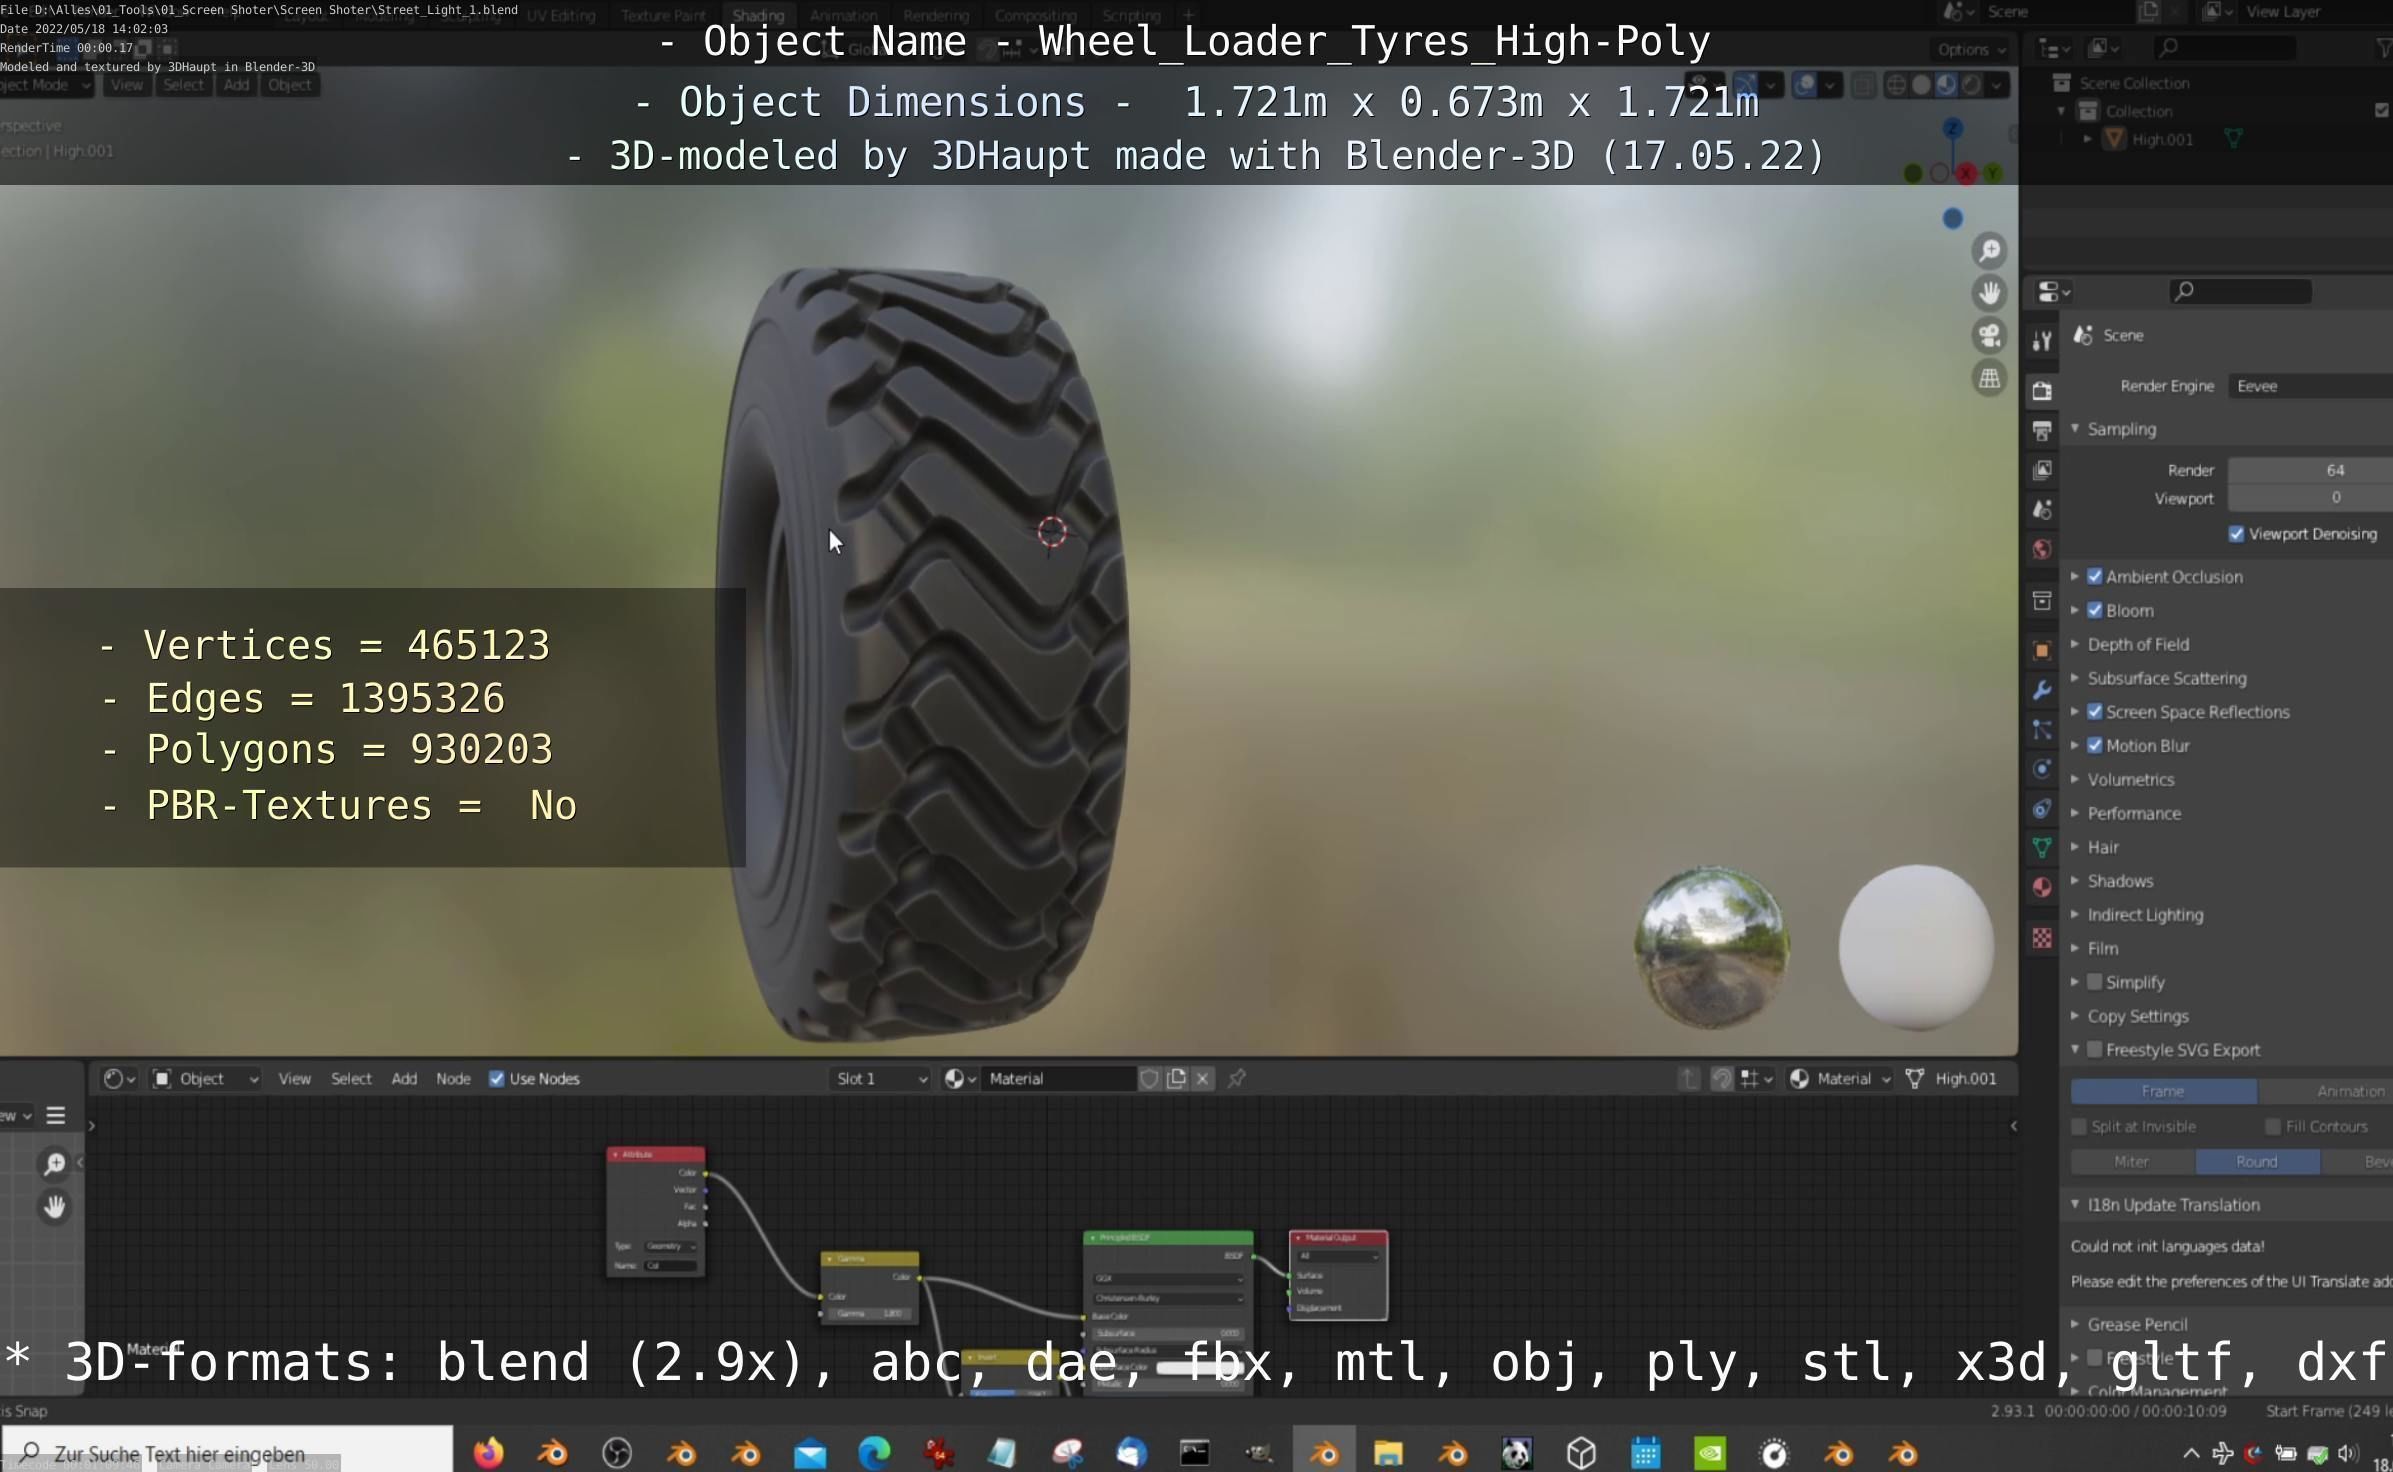
Task: Switch to the Shading workspace tab
Action: point(758,15)
